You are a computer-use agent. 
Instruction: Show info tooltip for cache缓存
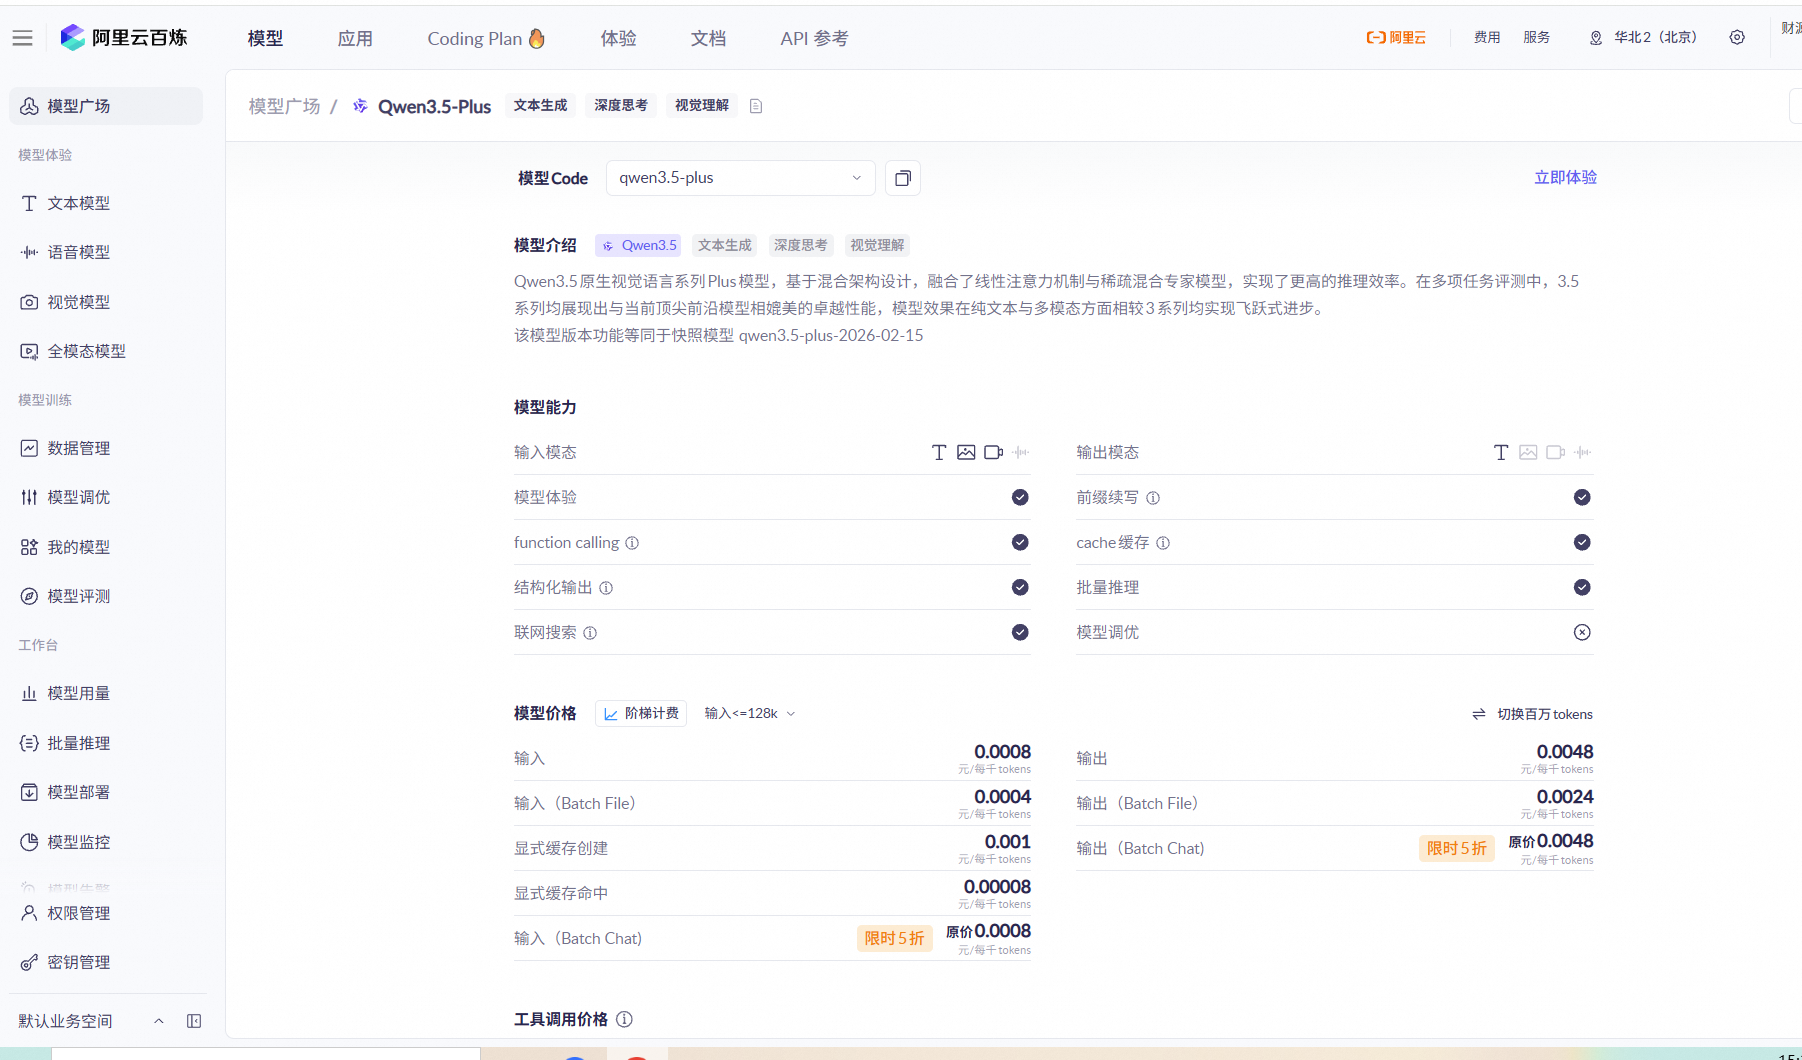[1163, 543]
